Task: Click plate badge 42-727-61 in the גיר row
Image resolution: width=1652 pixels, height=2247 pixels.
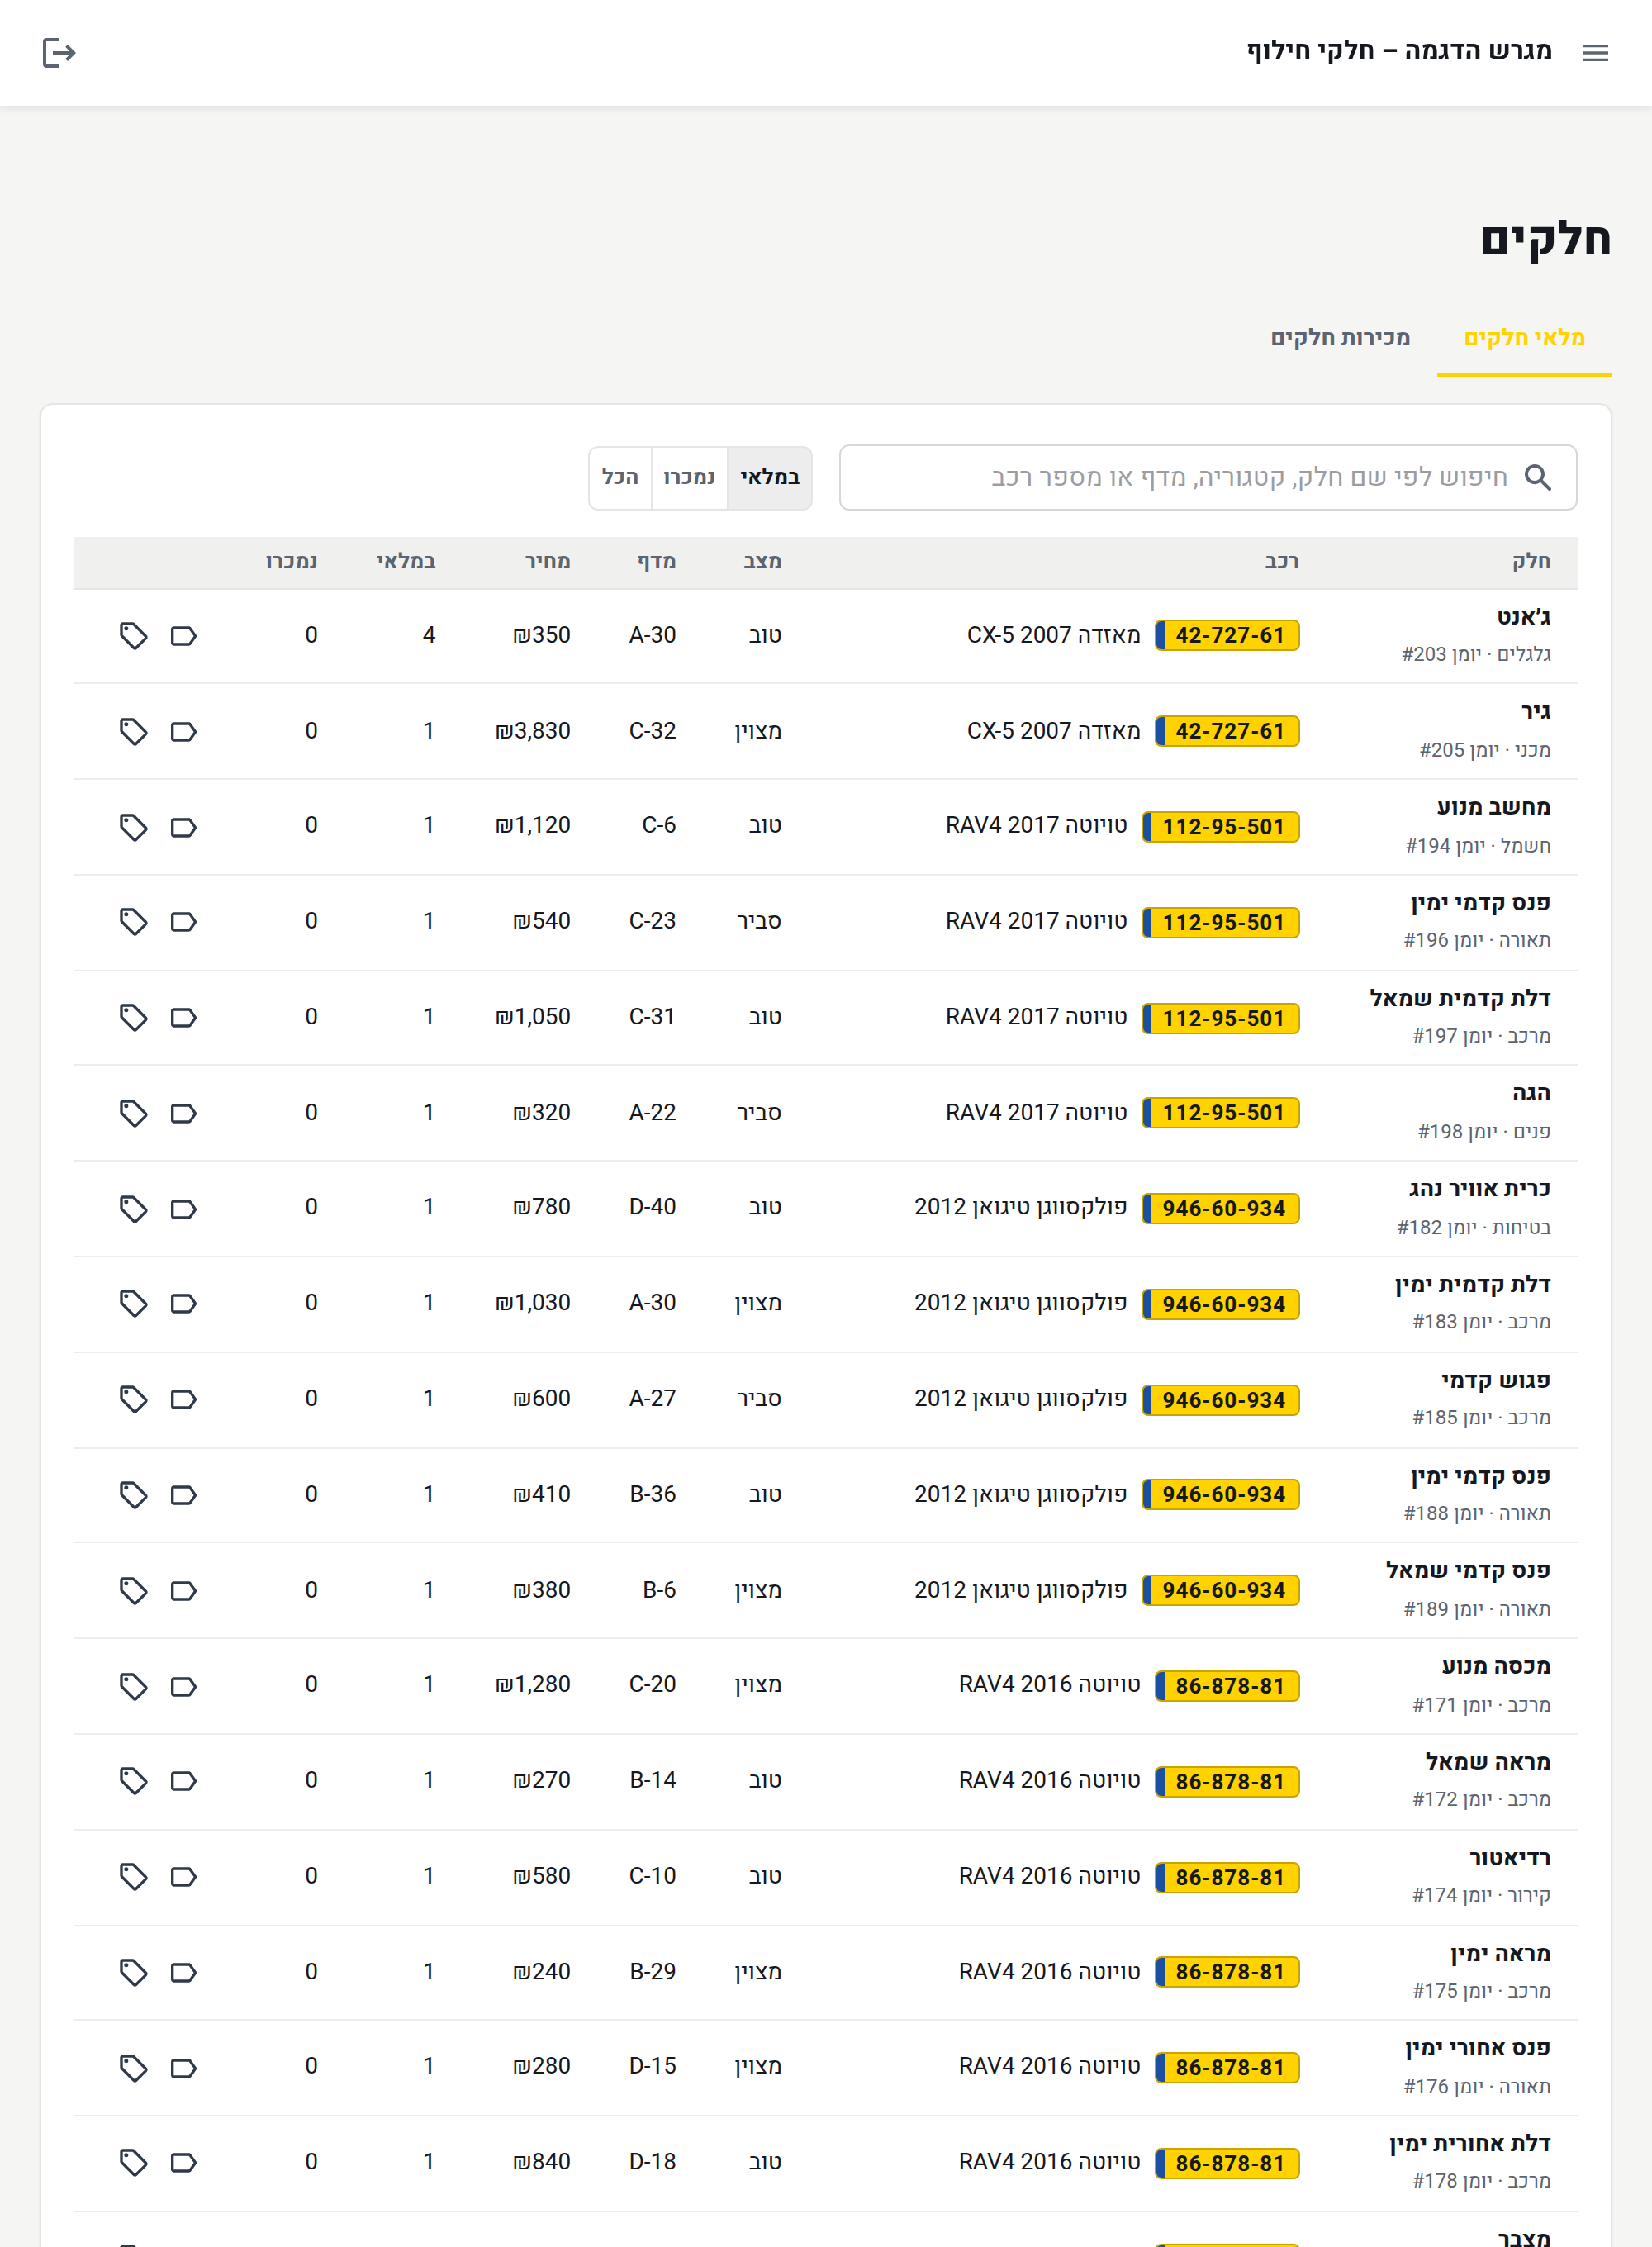Action: [x=1227, y=732]
